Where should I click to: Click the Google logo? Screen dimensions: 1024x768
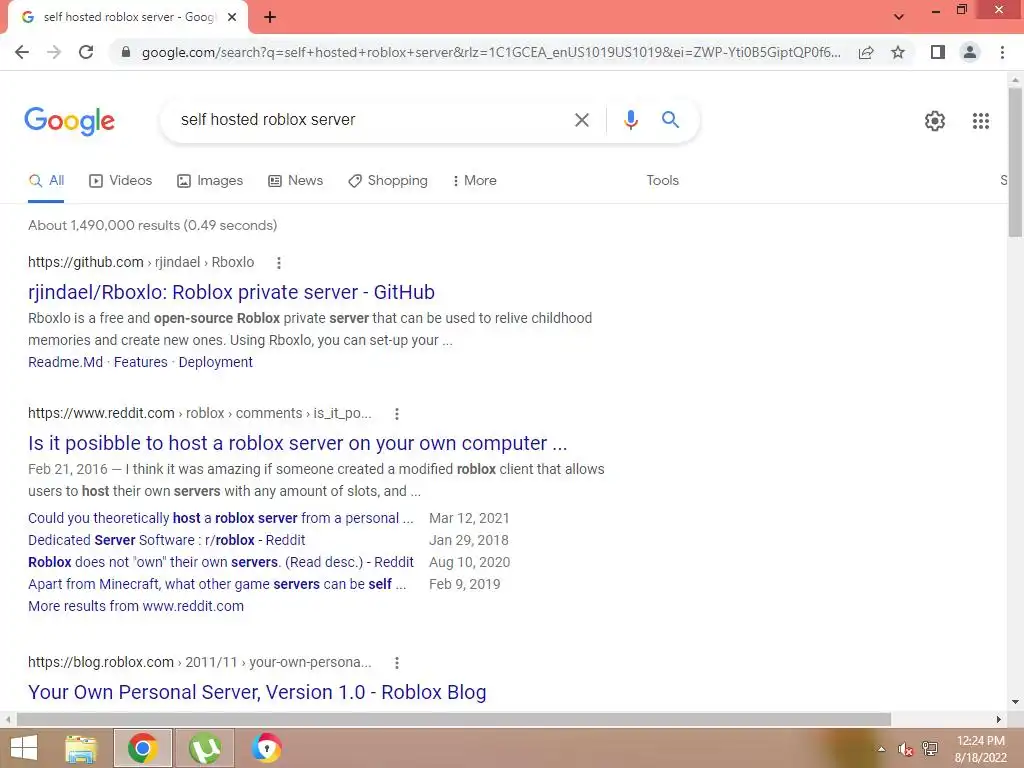(69, 121)
